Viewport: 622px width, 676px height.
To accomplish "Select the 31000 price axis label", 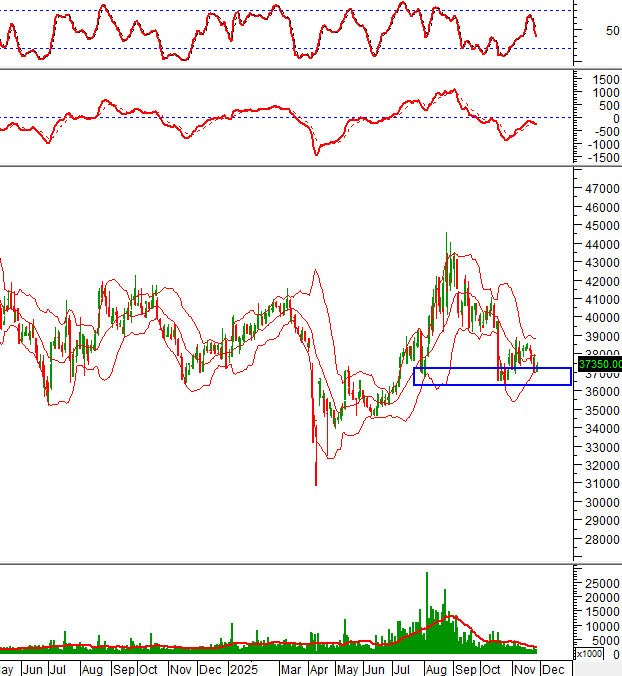I will pyautogui.click(x=601, y=484).
